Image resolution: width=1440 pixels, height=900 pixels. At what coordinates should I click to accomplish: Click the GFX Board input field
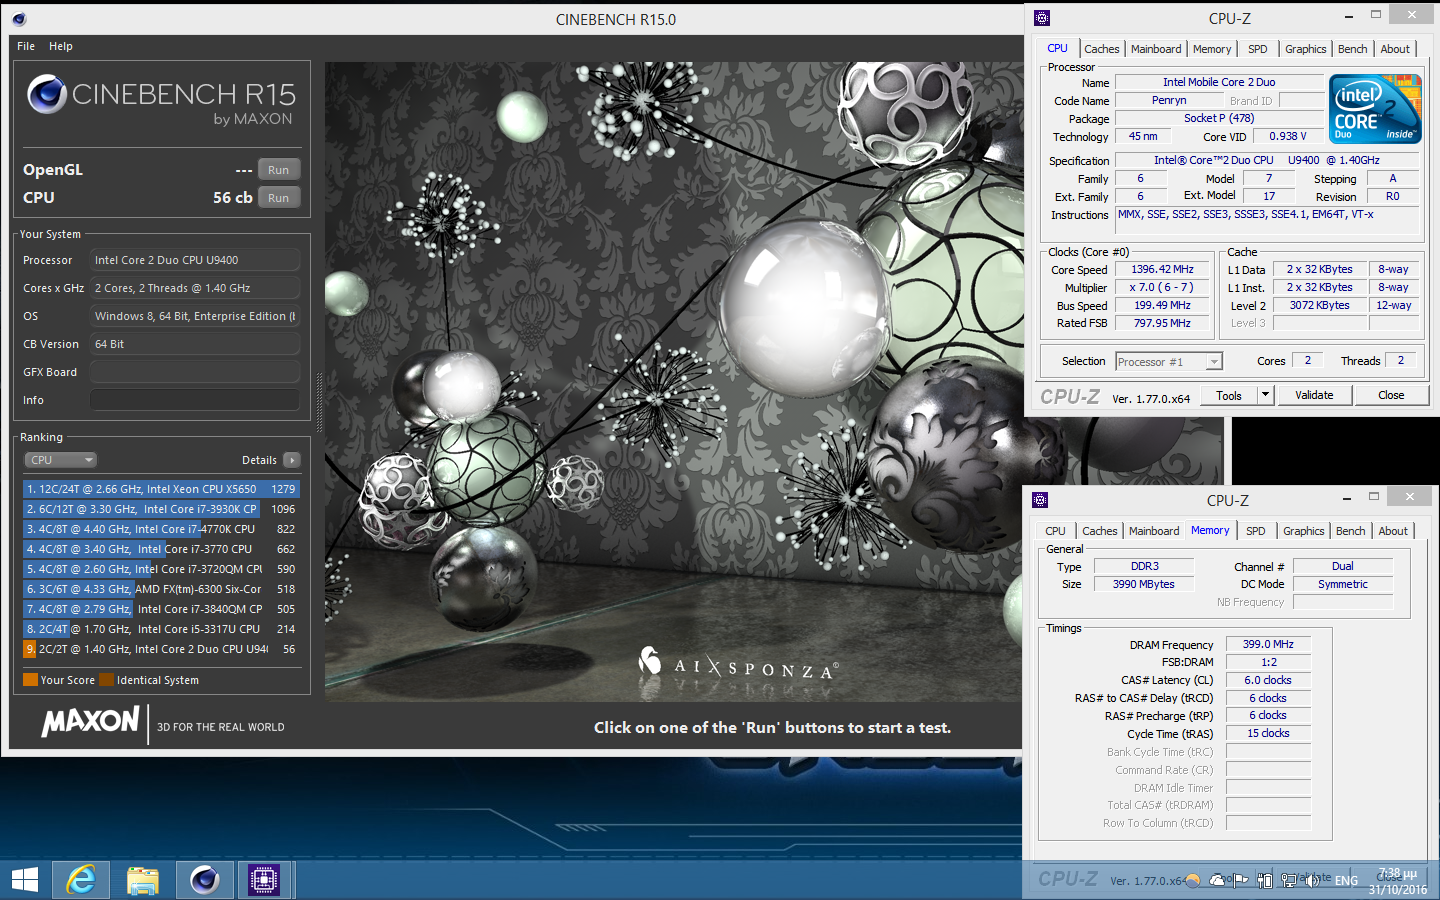point(195,372)
